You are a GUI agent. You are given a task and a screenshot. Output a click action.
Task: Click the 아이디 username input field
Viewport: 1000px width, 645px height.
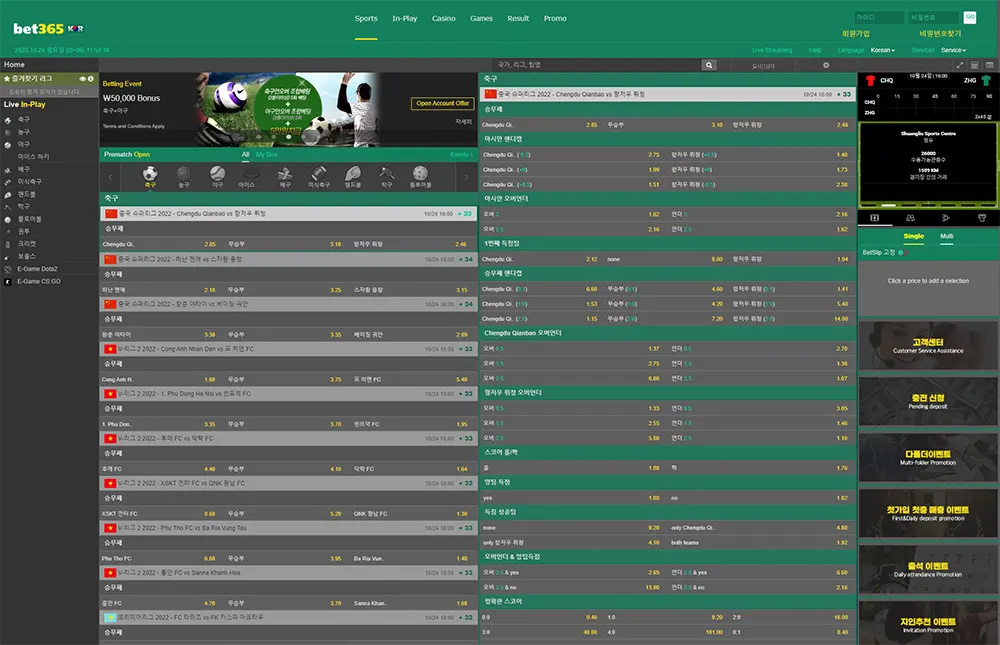point(879,17)
